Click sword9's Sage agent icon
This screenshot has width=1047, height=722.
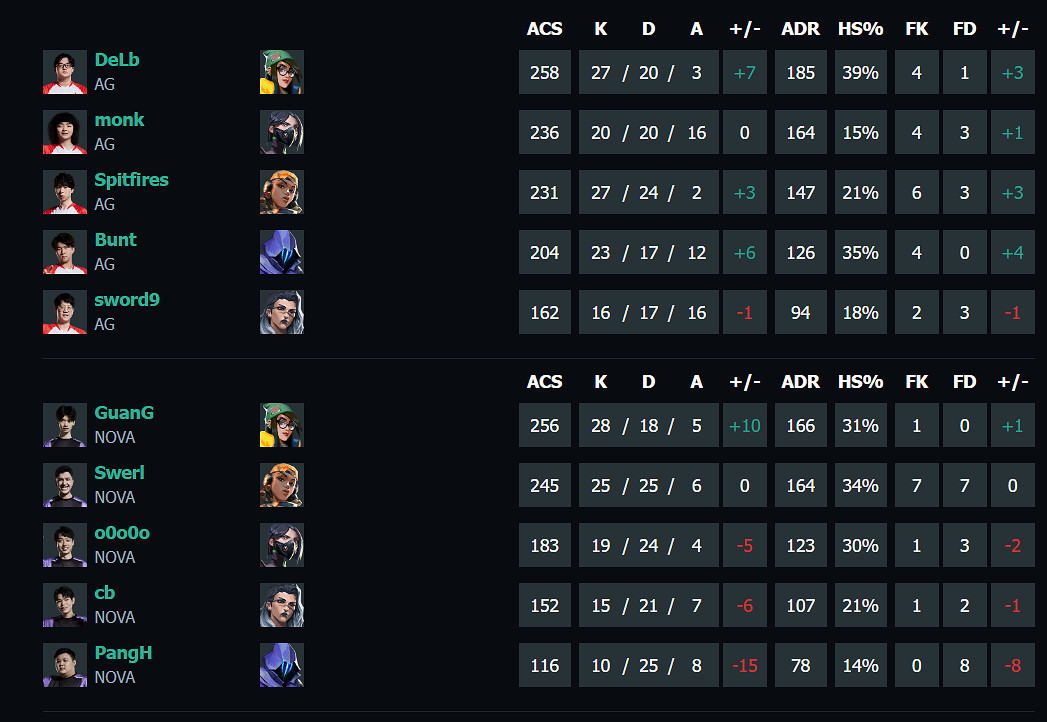tap(281, 312)
